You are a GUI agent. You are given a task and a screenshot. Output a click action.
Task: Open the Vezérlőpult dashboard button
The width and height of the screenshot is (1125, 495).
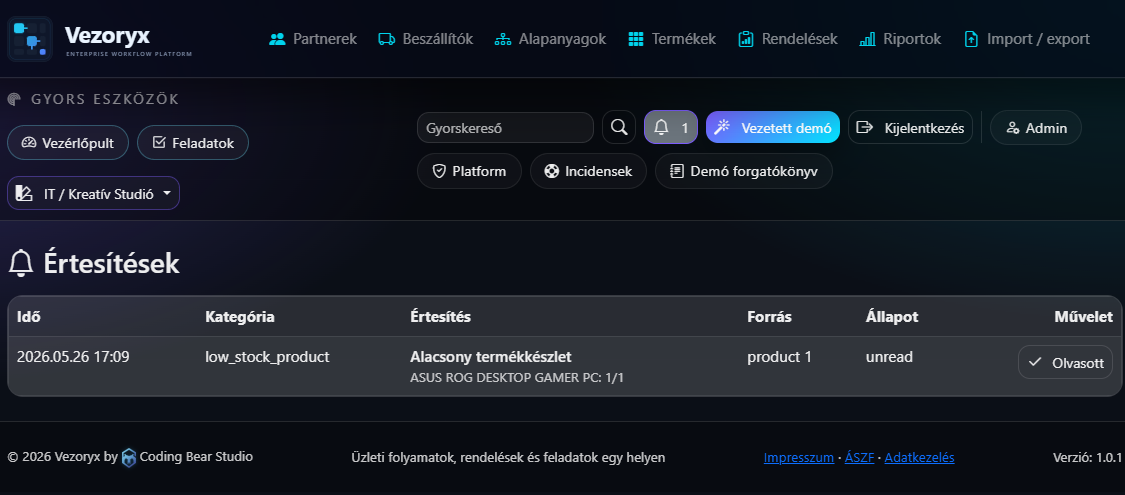(x=67, y=143)
